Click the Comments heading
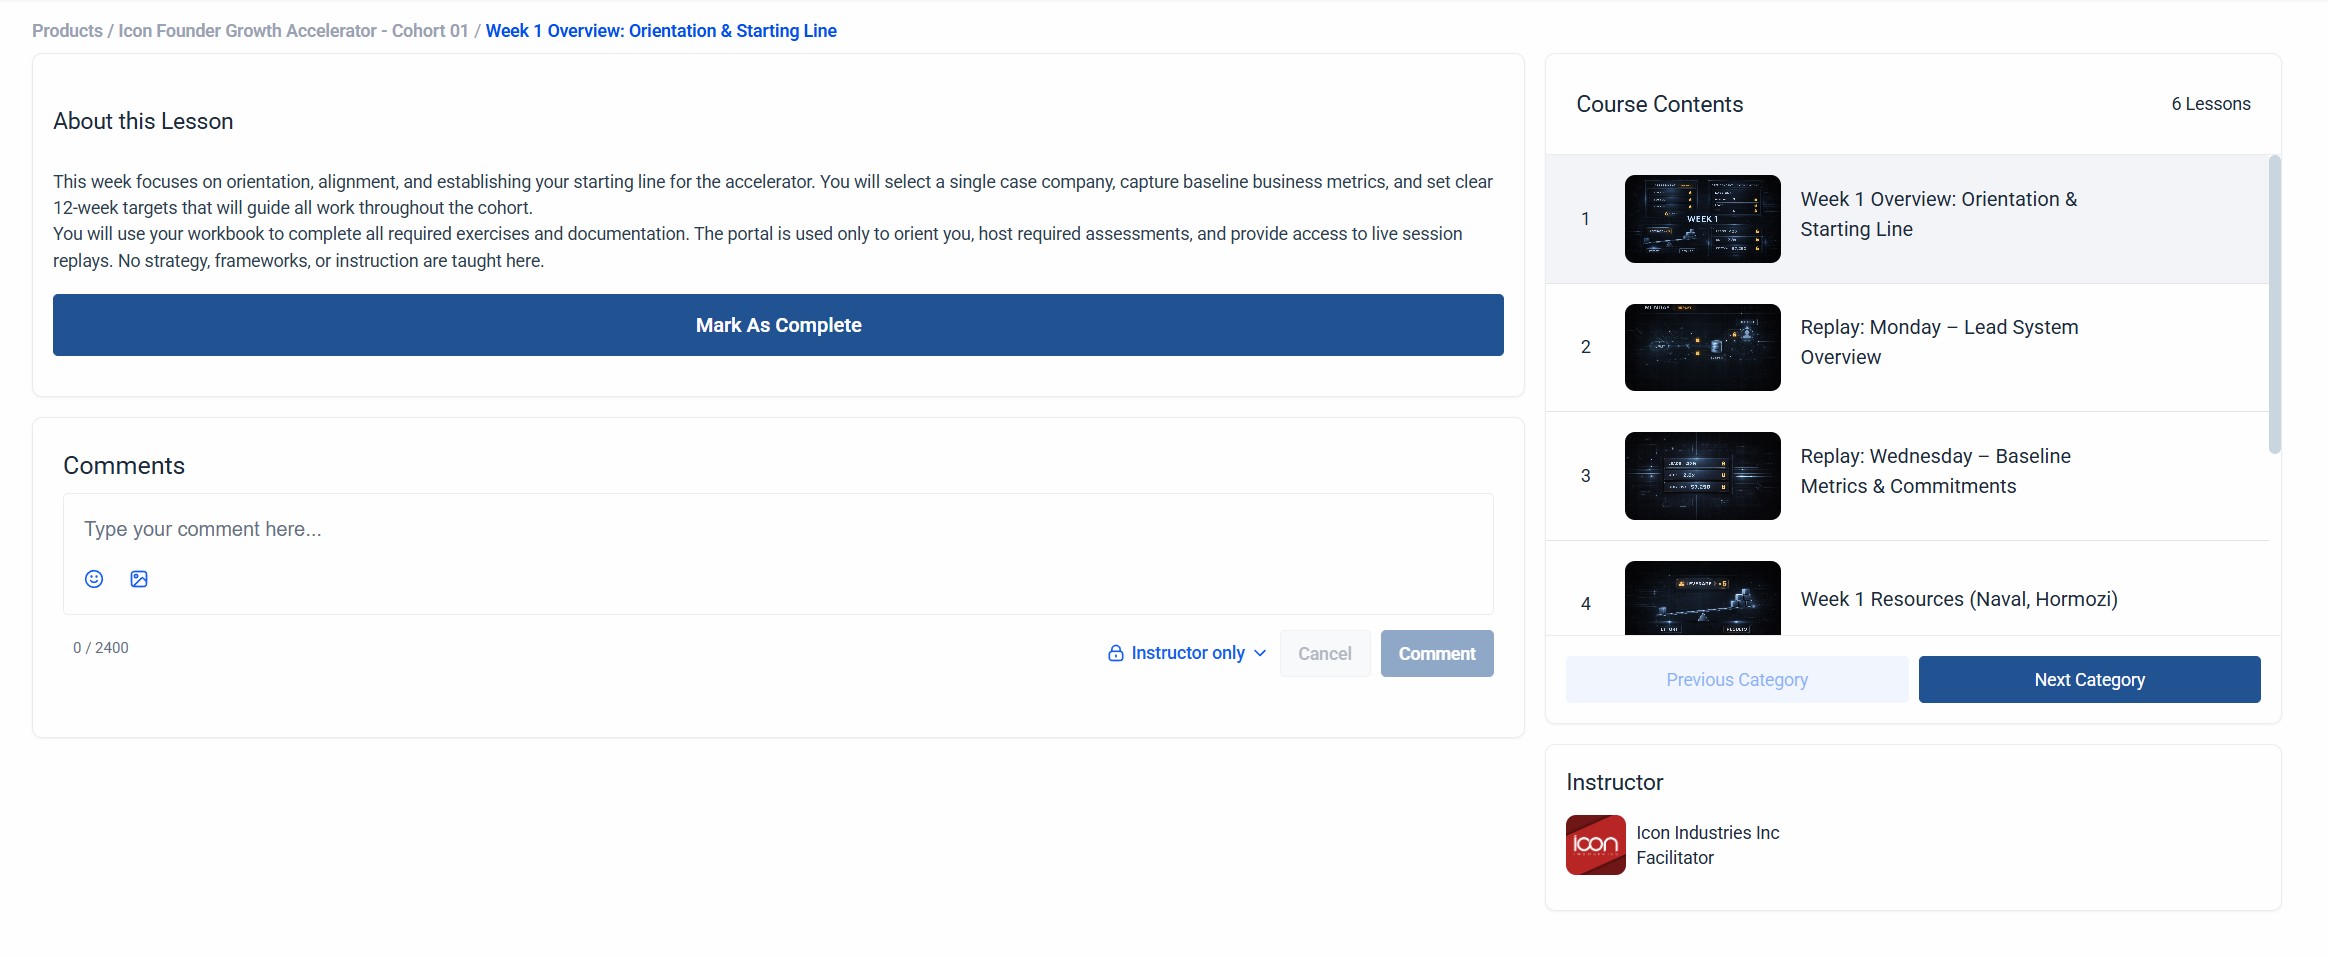The height and width of the screenshot is (957, 2328). pyautogui.click(x=124, y=466)
